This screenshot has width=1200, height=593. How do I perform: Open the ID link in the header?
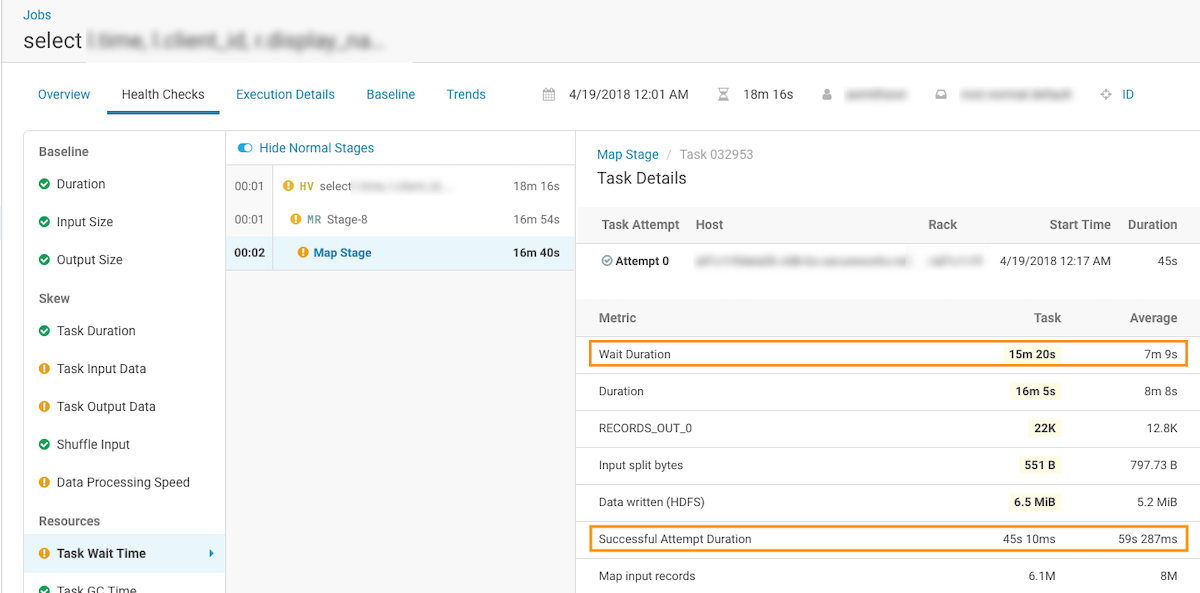tap(1128, 95)
